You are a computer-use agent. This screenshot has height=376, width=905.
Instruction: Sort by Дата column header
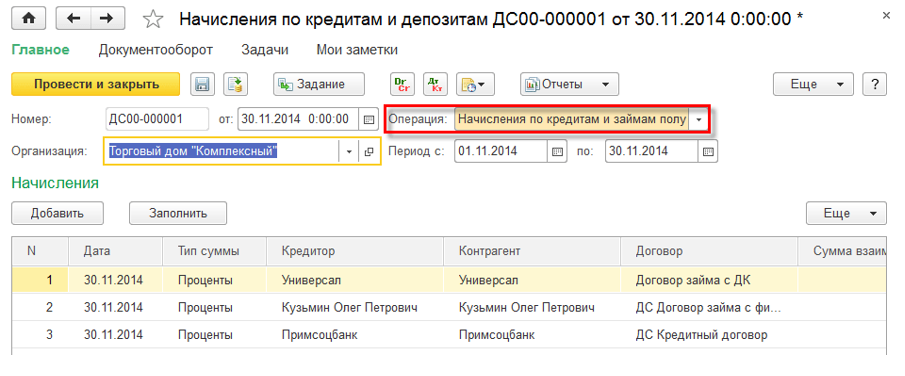pyautogui.click(x=115, y=251)
